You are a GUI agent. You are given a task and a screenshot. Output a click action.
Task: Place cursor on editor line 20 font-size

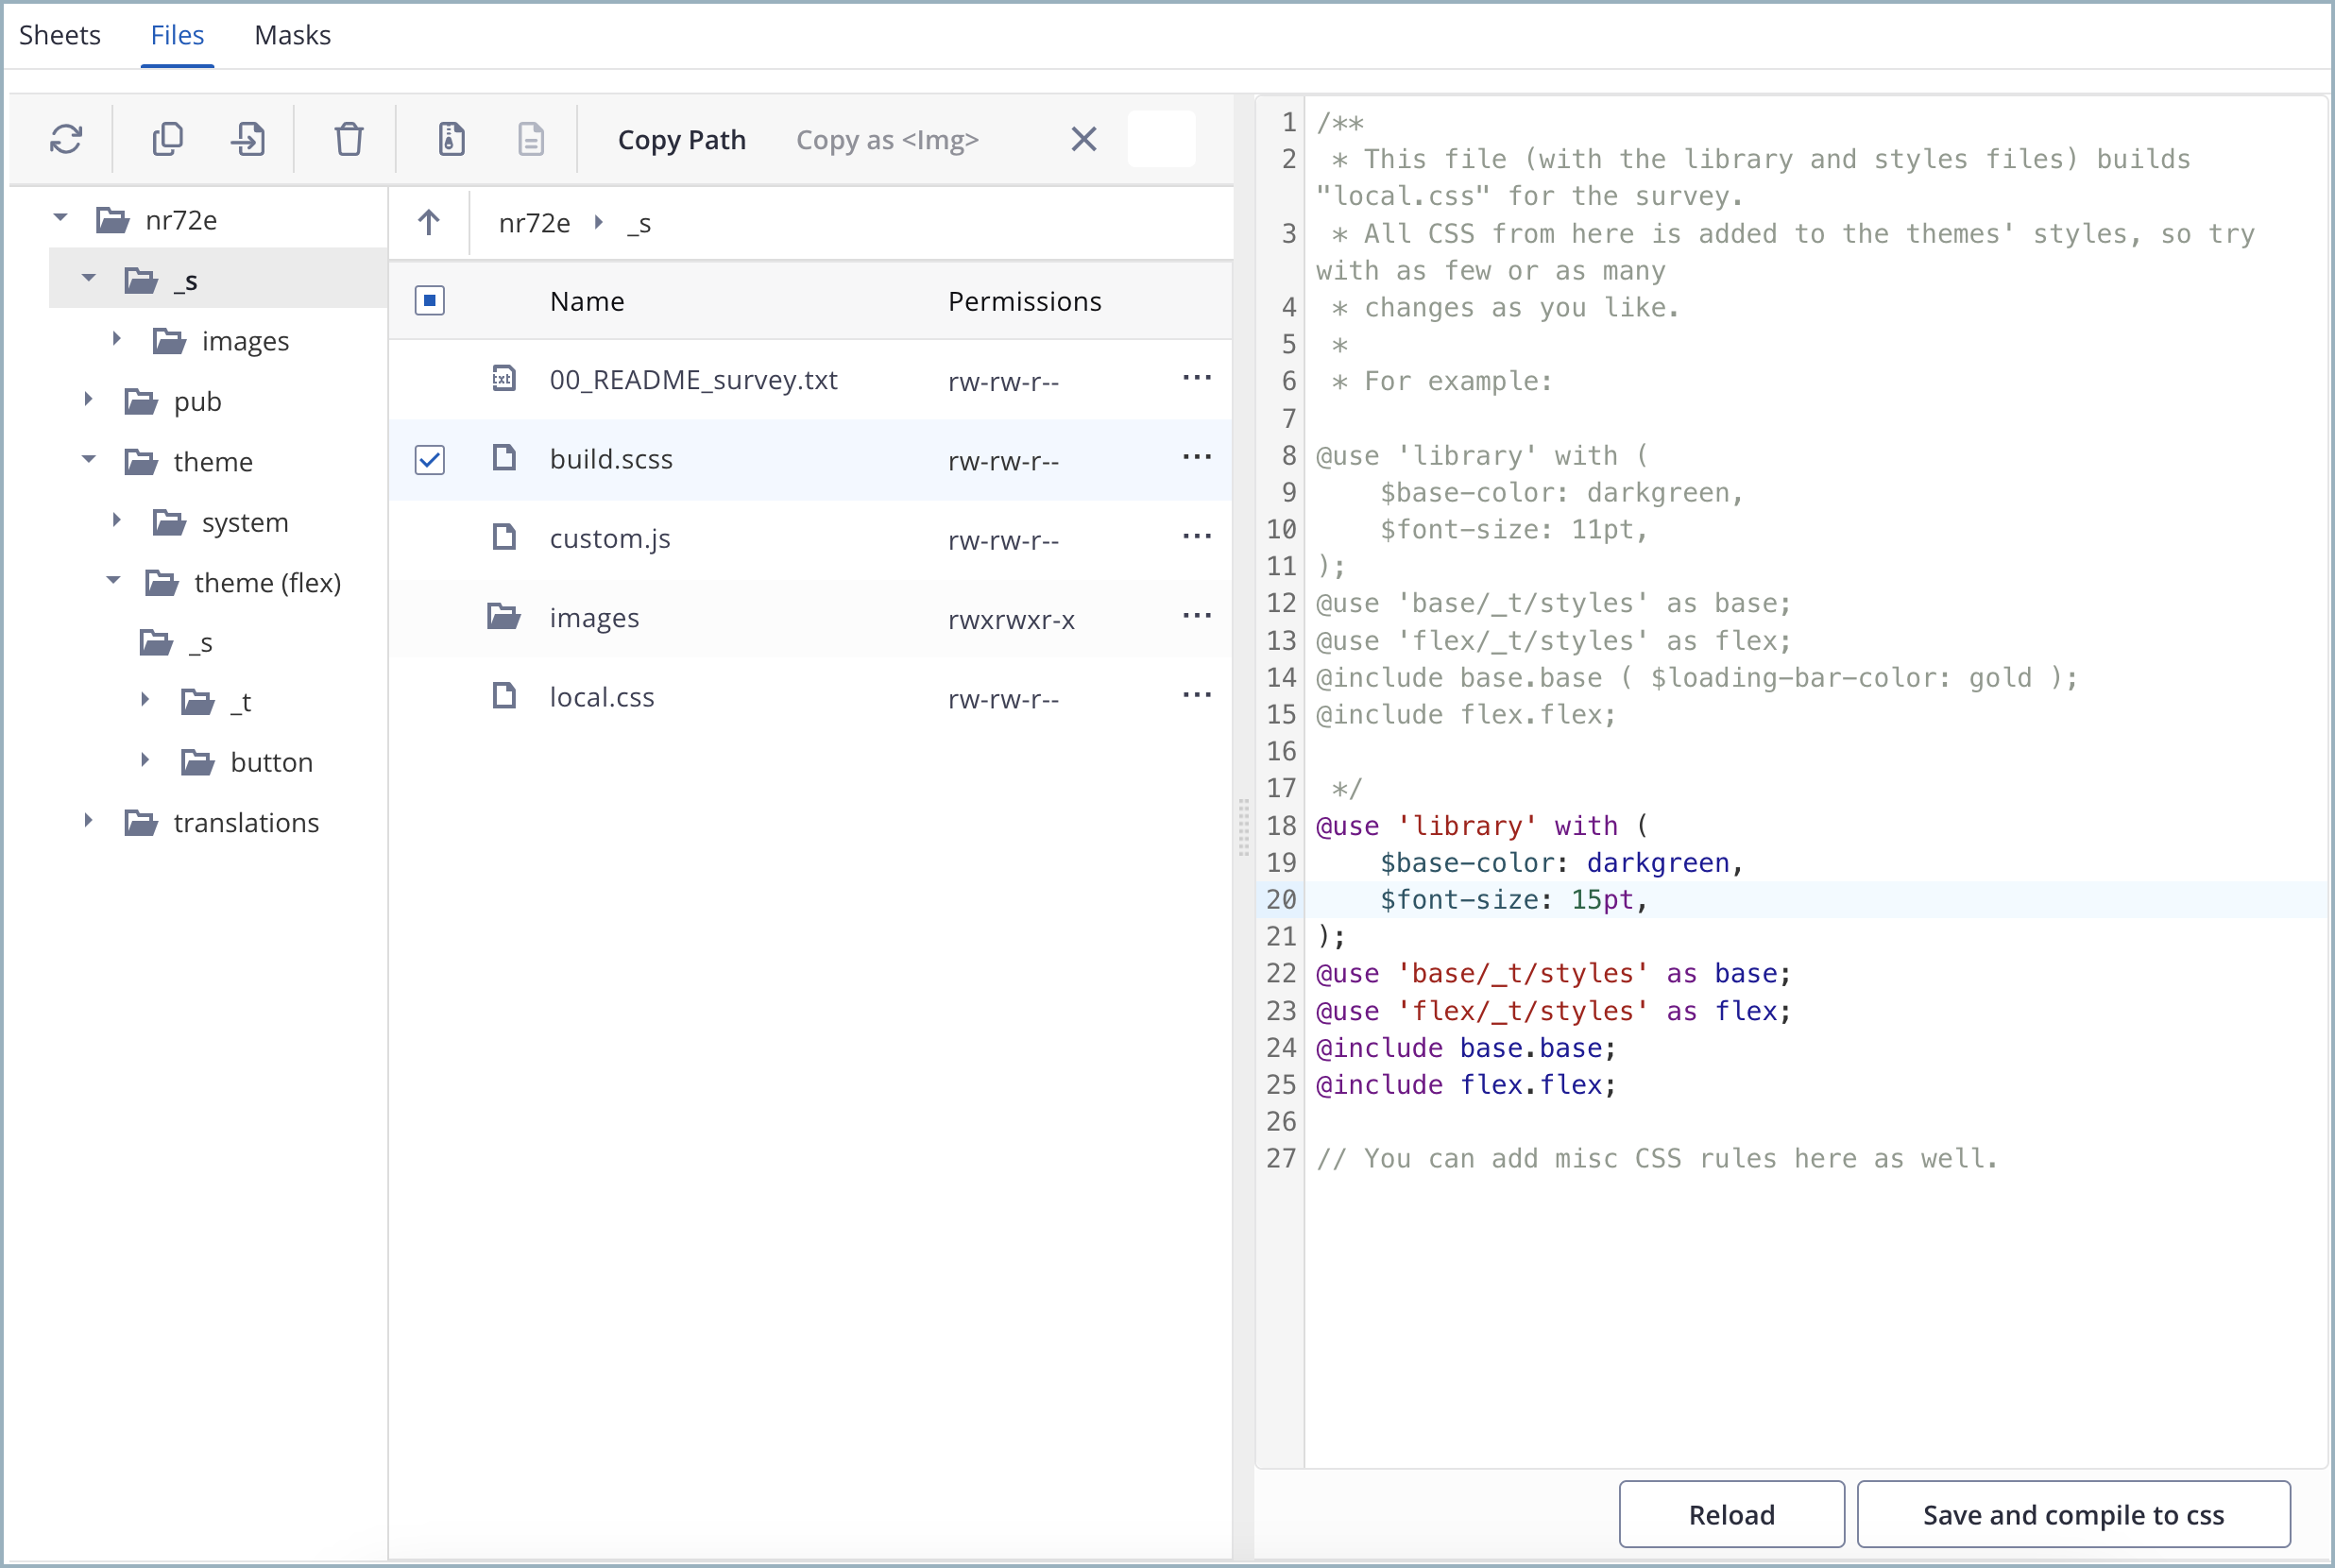[x=1513, y=899]
